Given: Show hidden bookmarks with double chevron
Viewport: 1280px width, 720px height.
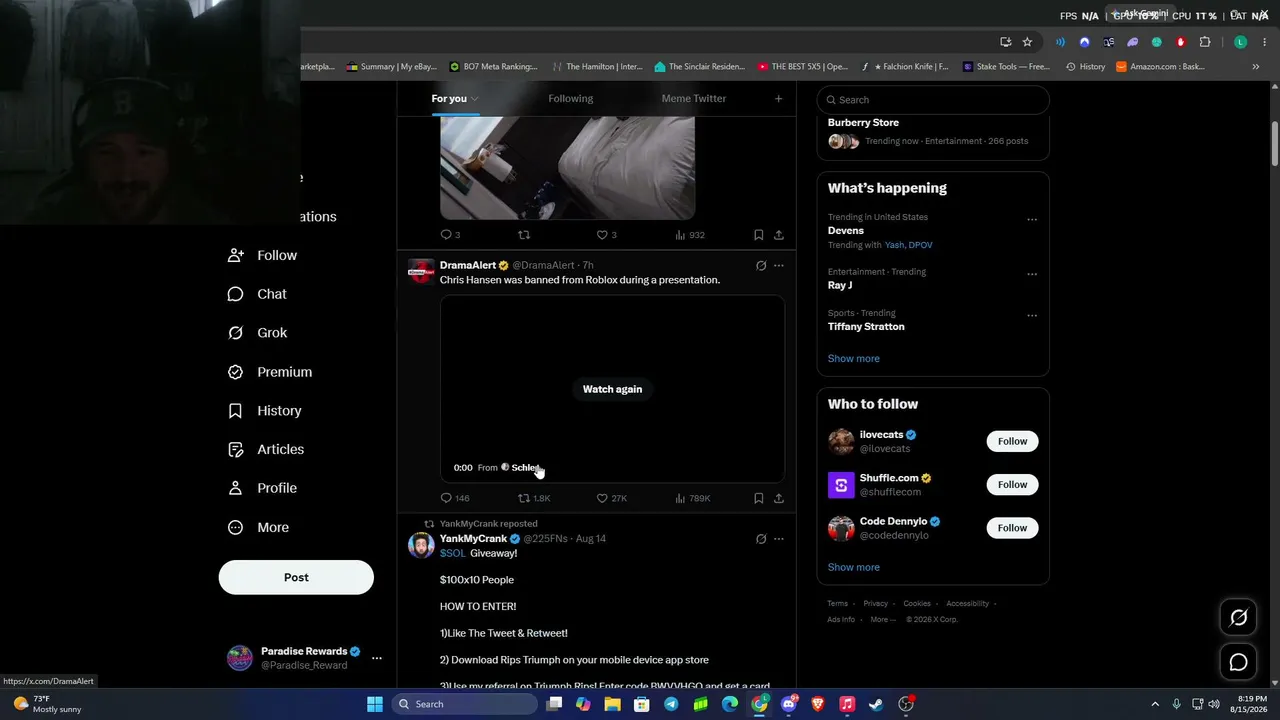Looking at the screenshot, I should (x=1256, y=67).
